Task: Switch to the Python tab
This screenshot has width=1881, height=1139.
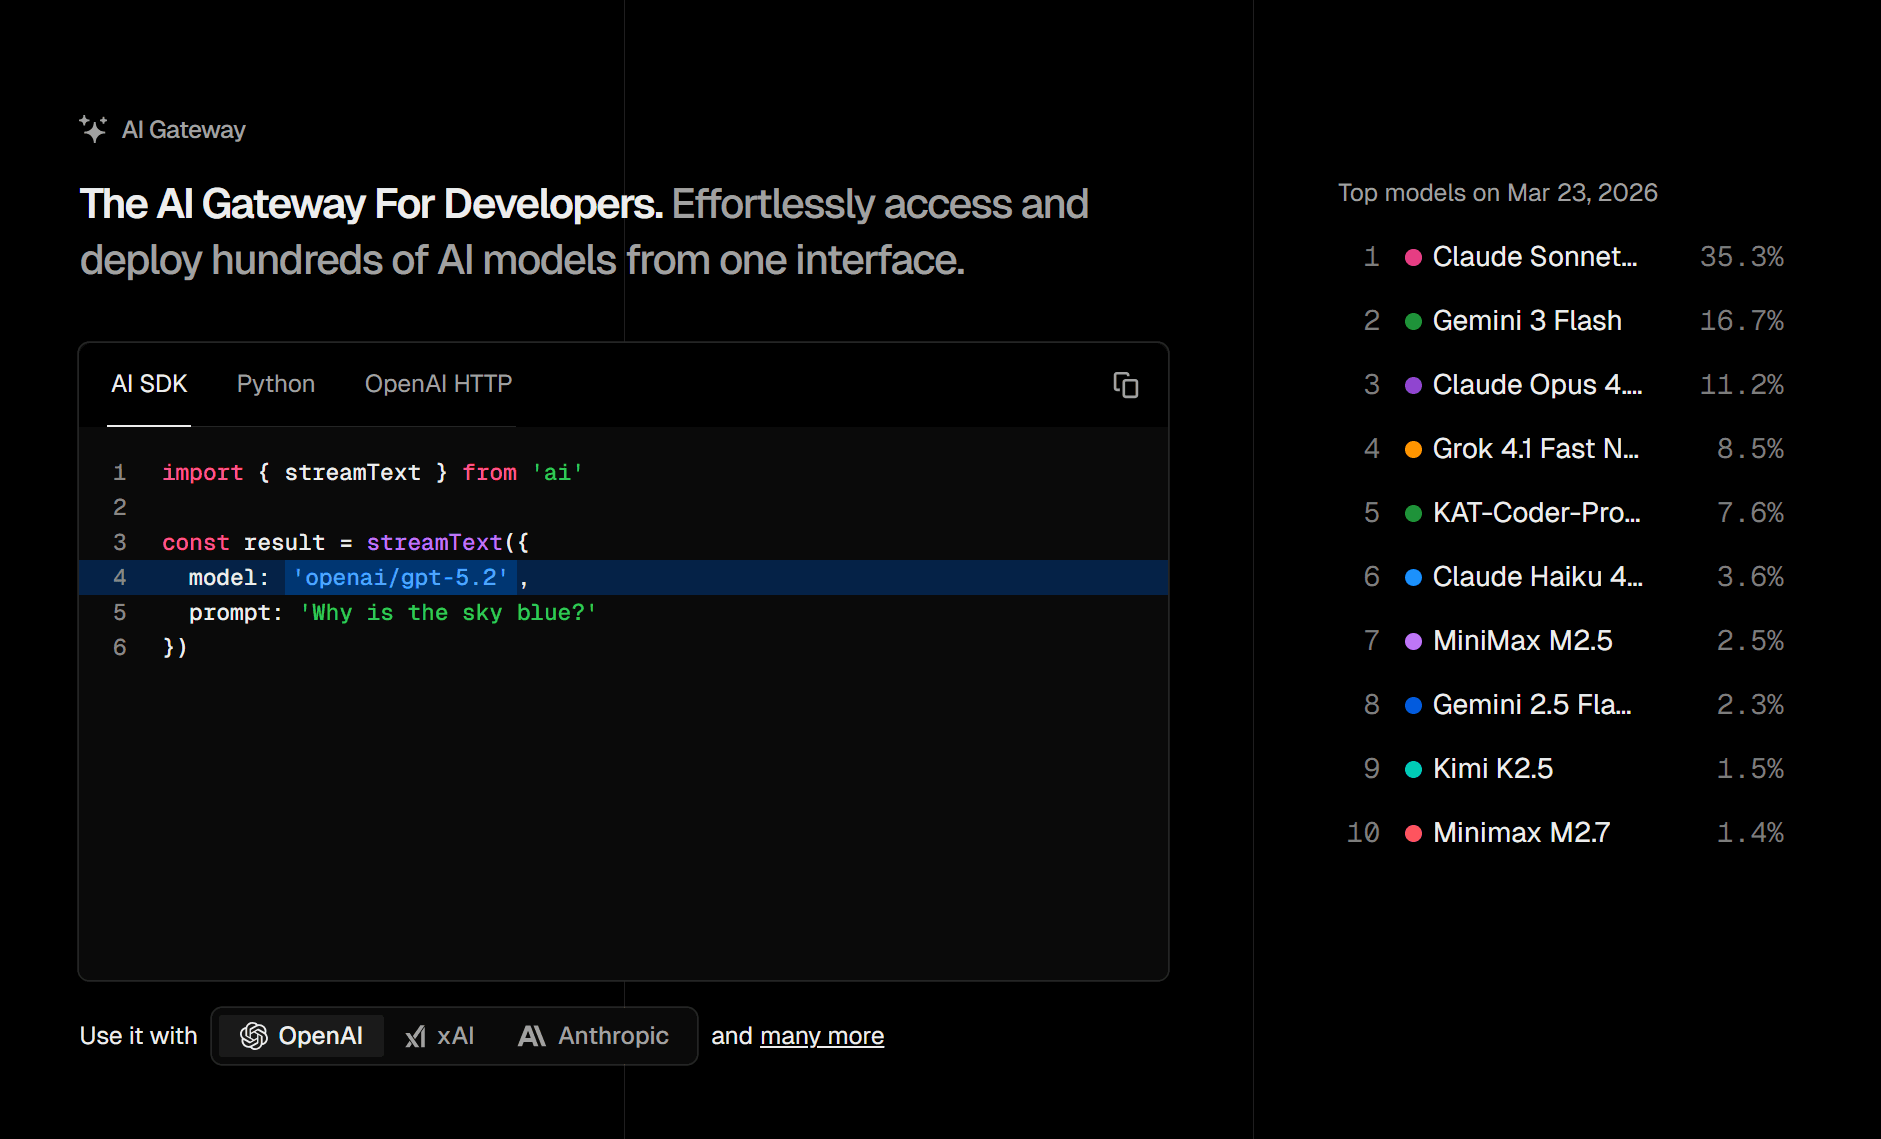Action: (276, 384)
